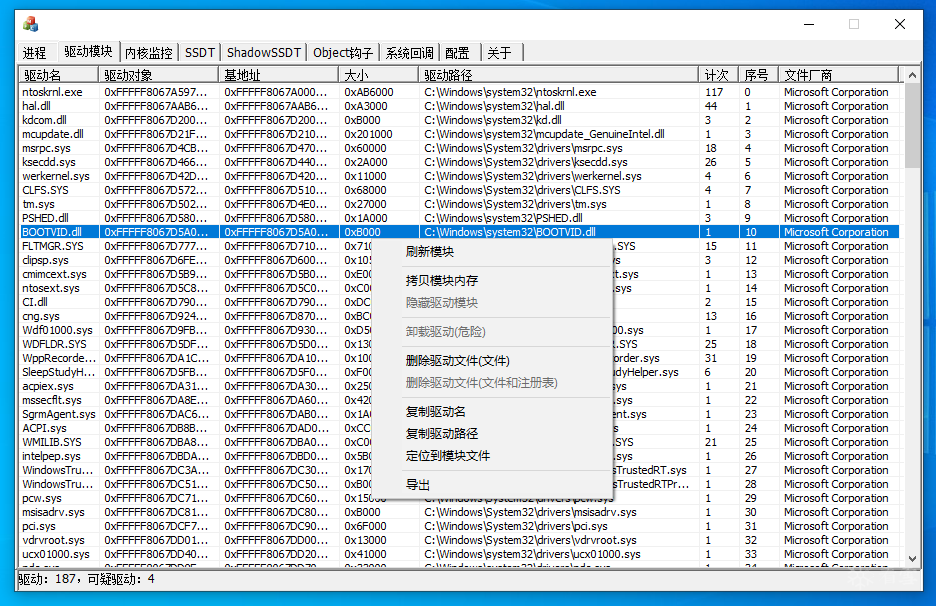Viewport: 936px width, 606px height.
Task: Click the kdcom.dll entry
Action: pyautogui.click(x=459, y=120)
